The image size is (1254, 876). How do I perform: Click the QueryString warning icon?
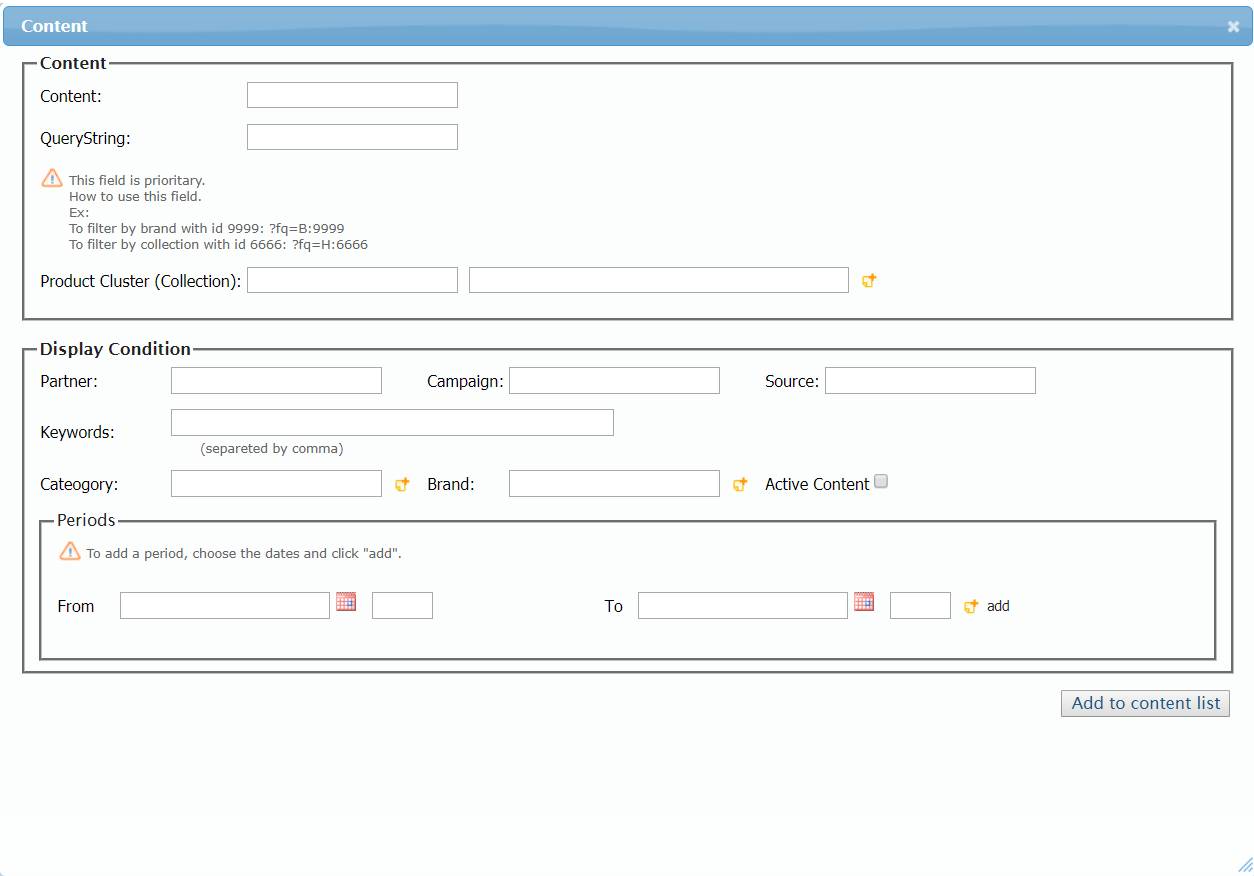coord(52,178)
